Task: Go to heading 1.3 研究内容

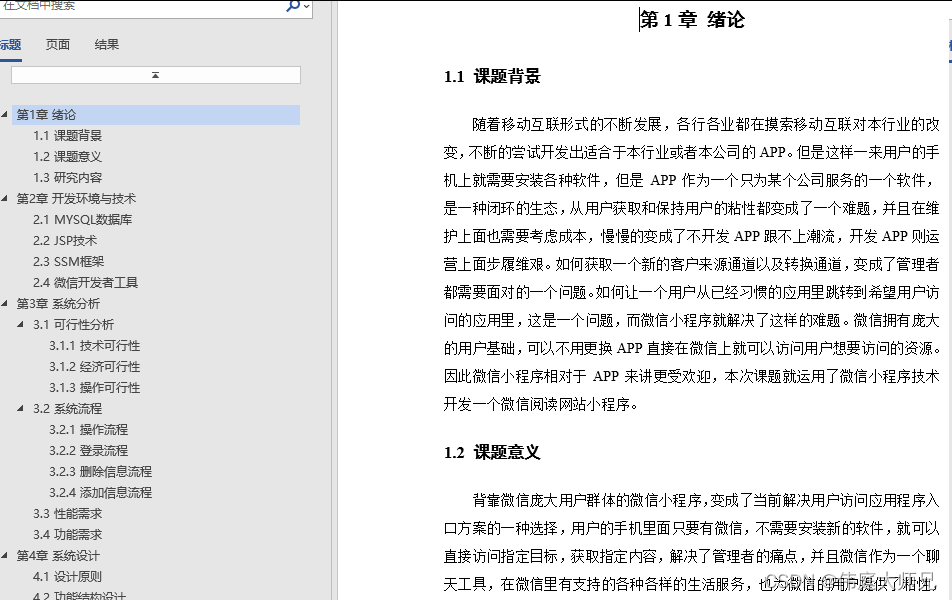Action: click(67, 177)
